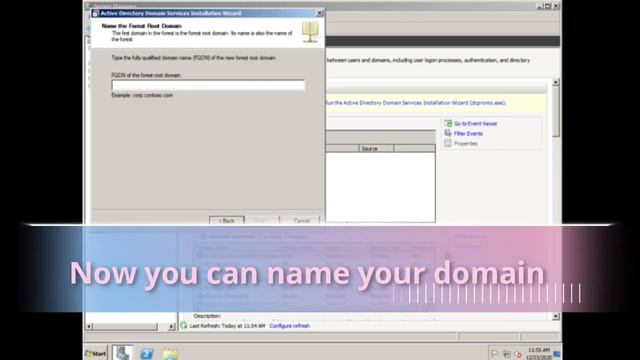Click the Properties icon in Server Manager
The height and width of the screenshot is (360, 640).
pyautogui.click(x=448, y=143)
